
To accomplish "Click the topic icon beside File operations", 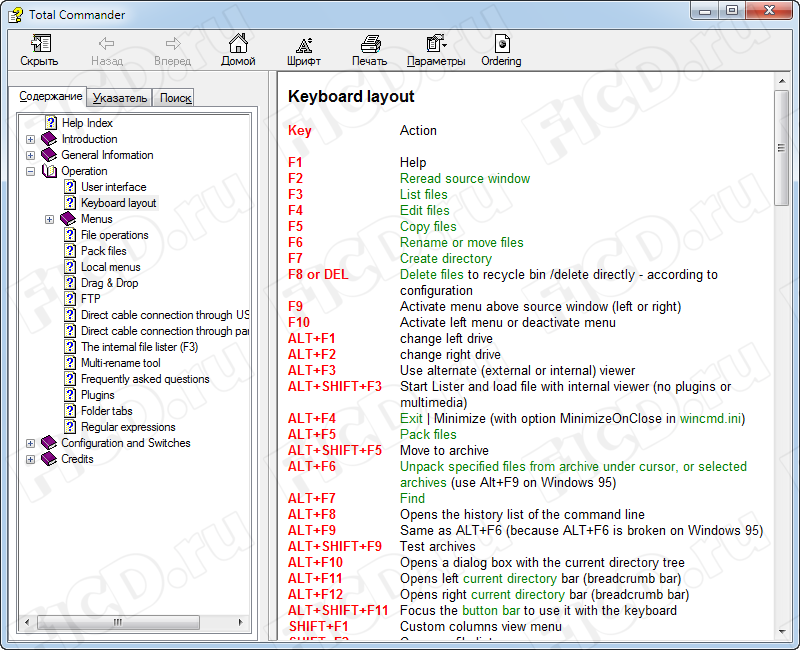I will (x=70, y=235).
